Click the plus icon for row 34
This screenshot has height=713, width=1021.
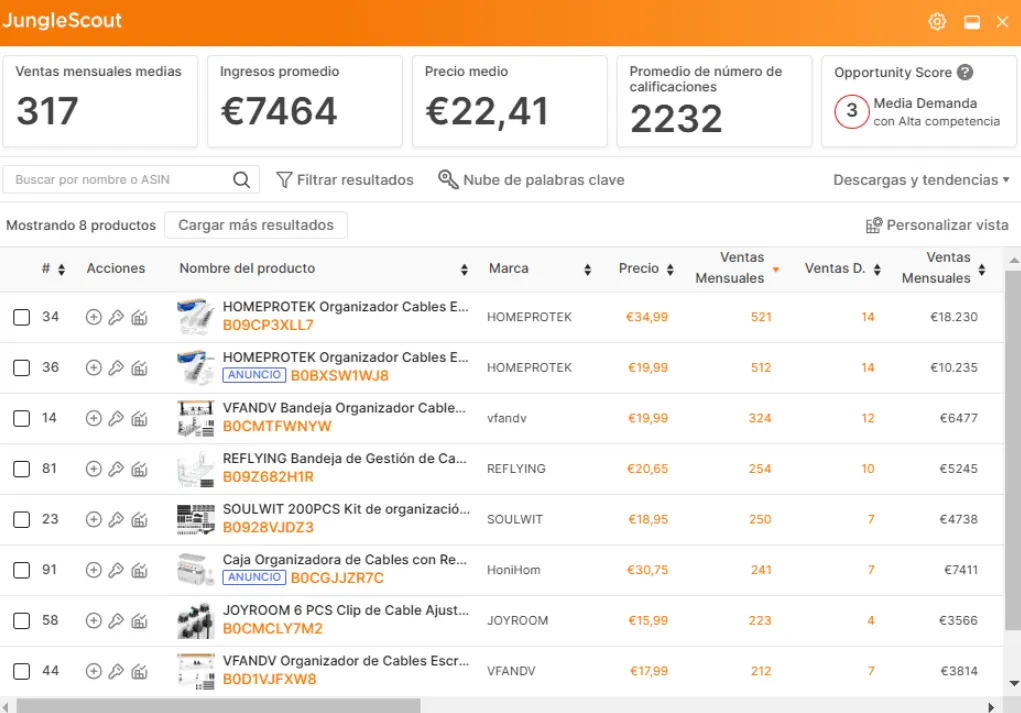coord(93,317)
